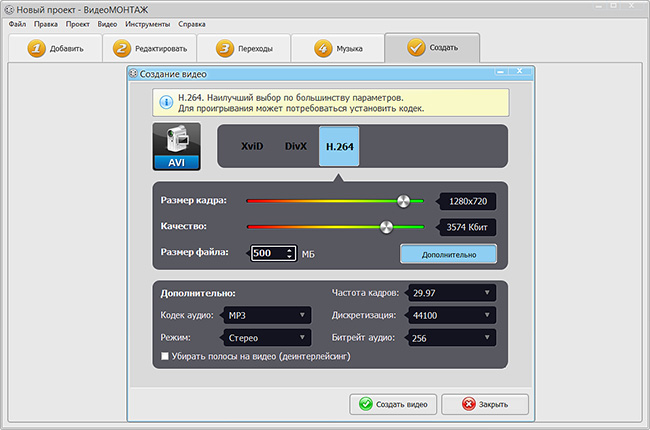
Task: Switch to the Создать tab
Action: pyautogui.click(x=432, y=48)
